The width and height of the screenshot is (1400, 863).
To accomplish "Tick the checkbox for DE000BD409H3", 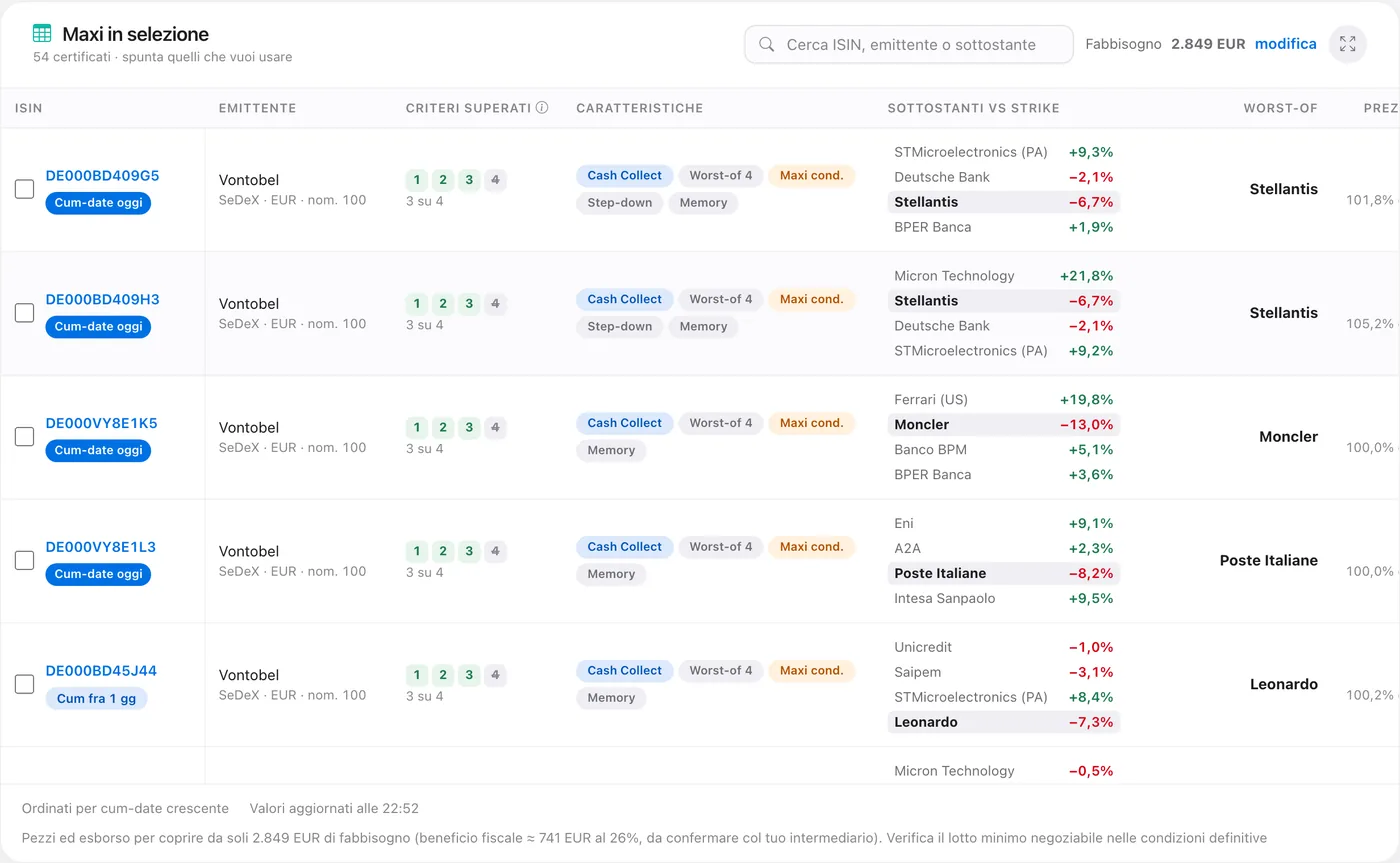I will coord(24,313).
